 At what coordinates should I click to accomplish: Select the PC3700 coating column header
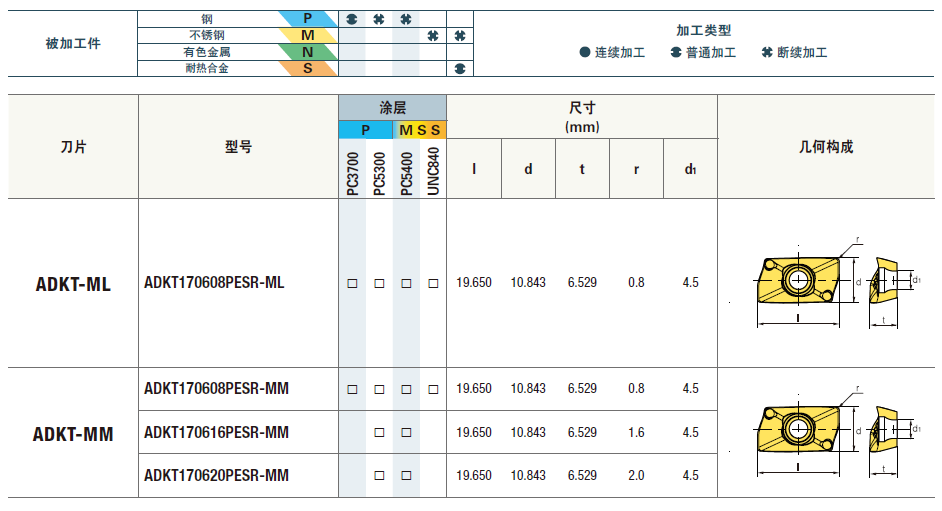[353, 173]
